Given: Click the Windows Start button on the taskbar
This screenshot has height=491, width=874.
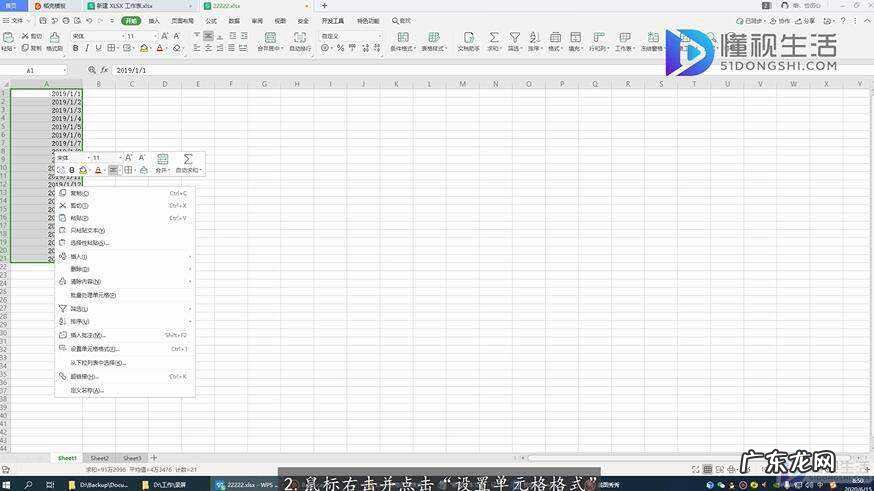Looking at the screenshot, I should tap(7, 484).
